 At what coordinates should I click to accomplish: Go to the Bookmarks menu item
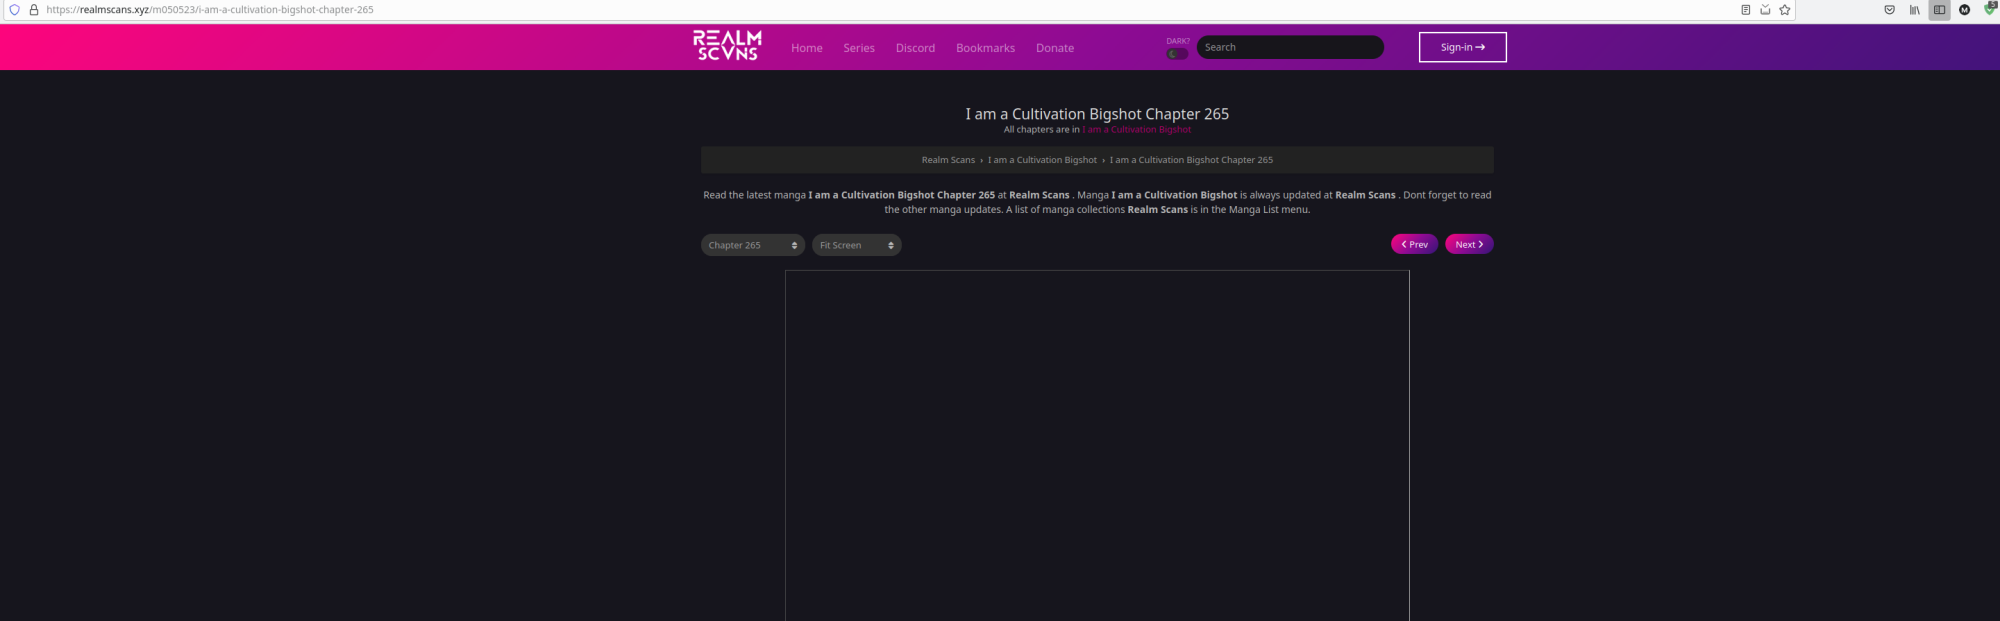click(985, 48)
